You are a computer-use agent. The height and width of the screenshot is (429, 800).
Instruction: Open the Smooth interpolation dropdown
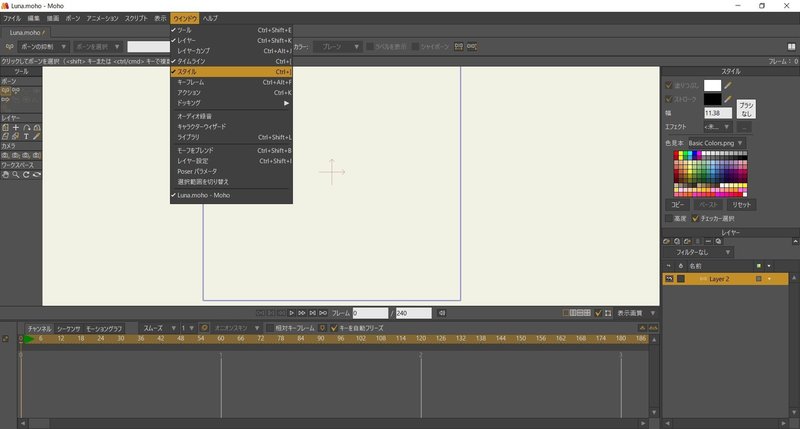click(159, 328)
